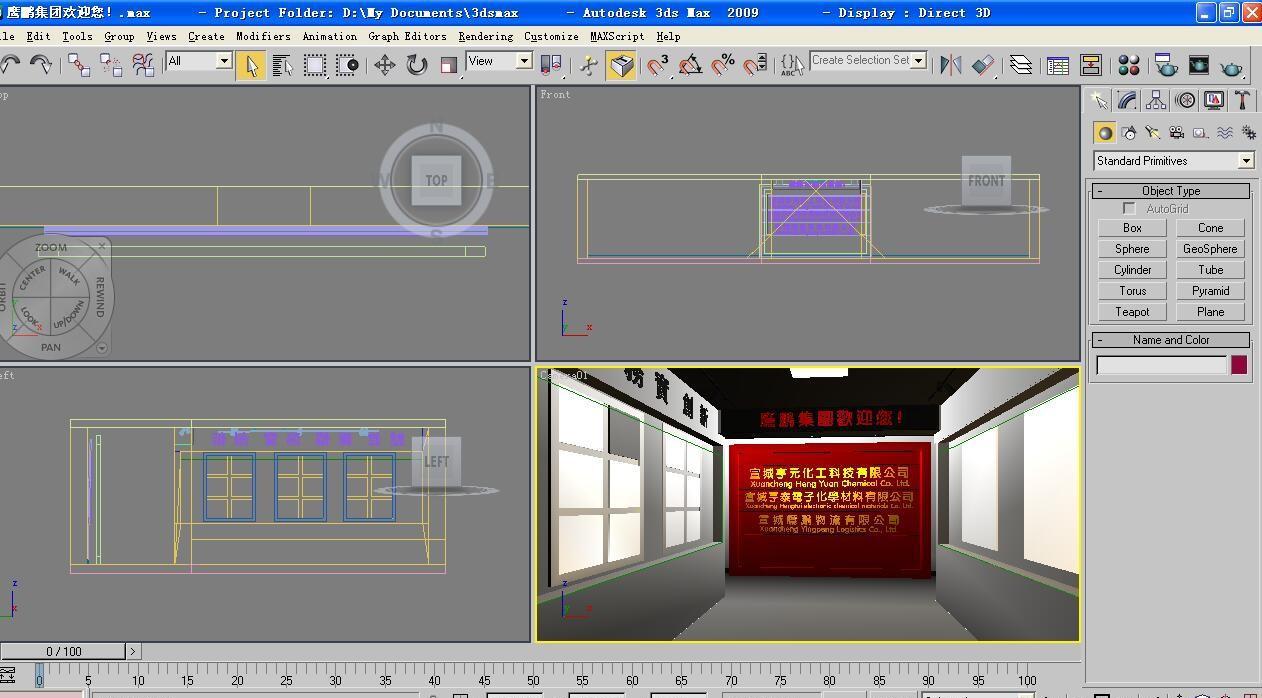The width and height of the screenshot is (1262, 698).
Task: Collapse the Object Type rollout
Action: 1171,191
